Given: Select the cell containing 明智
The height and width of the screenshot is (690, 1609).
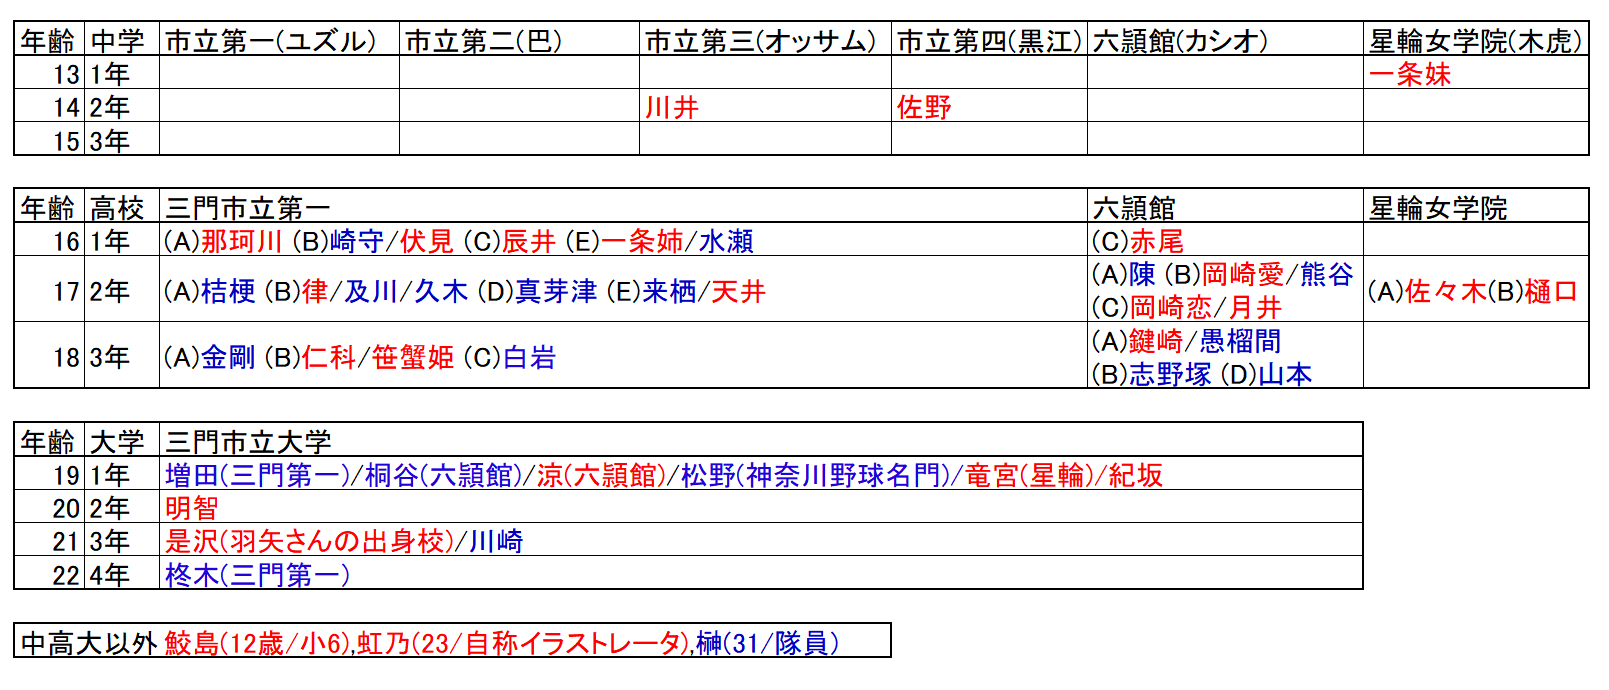Looking at the screenshot, I should tap(761, 507).
